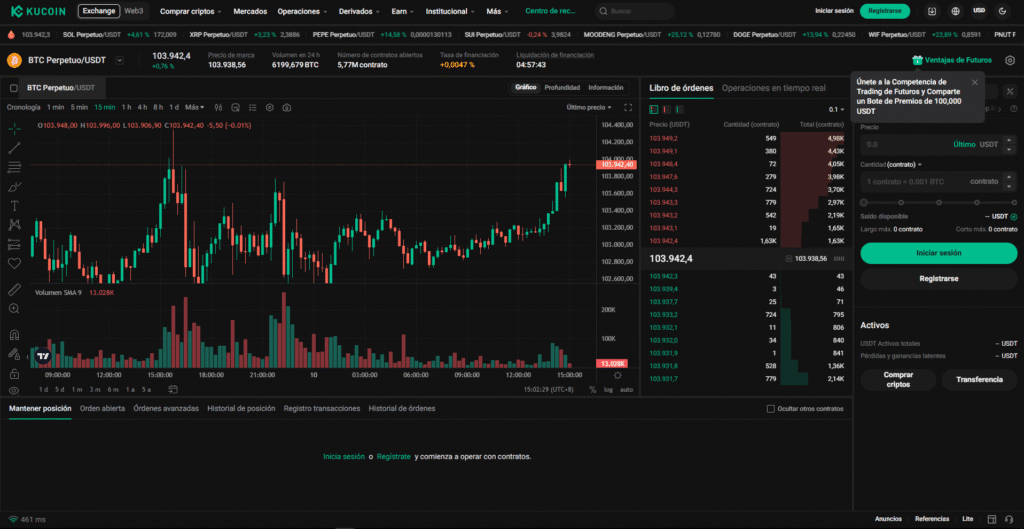Open chart fullscreen mode
The height and width of the screenshot is (529, 1024).
coord(628,107)
